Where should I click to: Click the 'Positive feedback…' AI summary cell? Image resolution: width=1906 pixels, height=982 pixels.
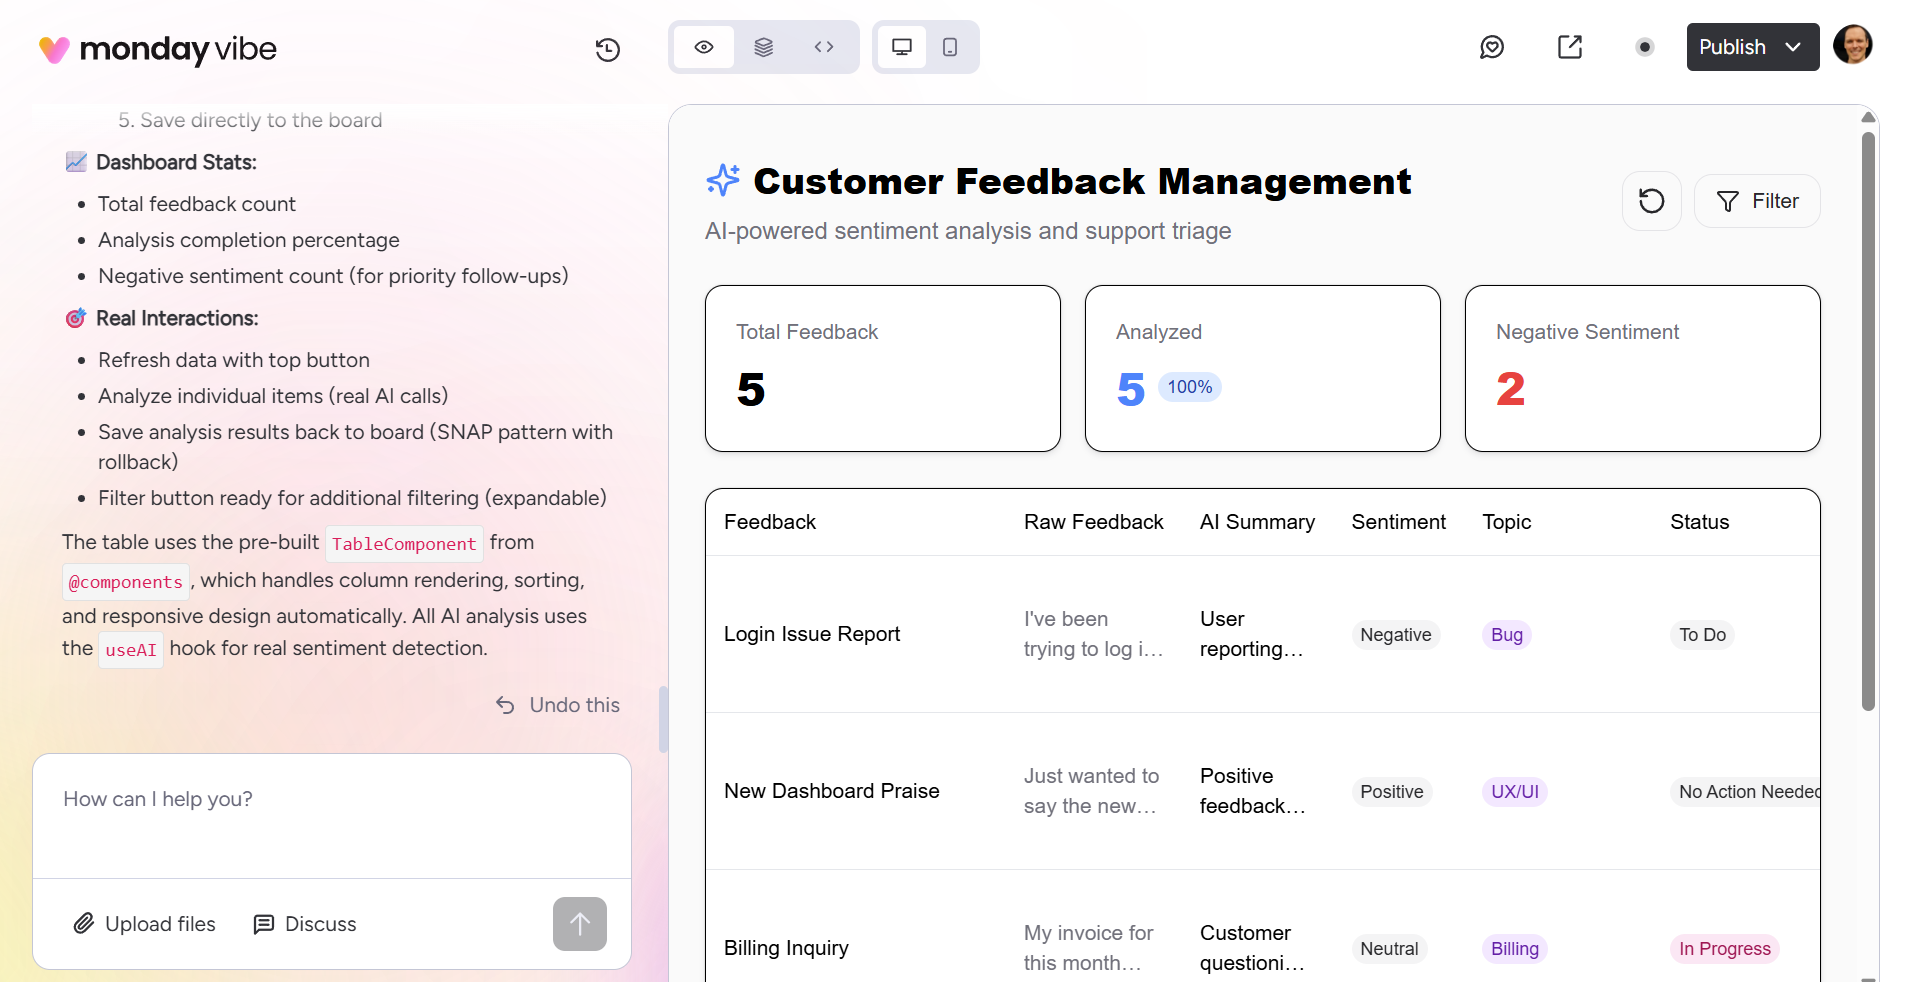1253,791
